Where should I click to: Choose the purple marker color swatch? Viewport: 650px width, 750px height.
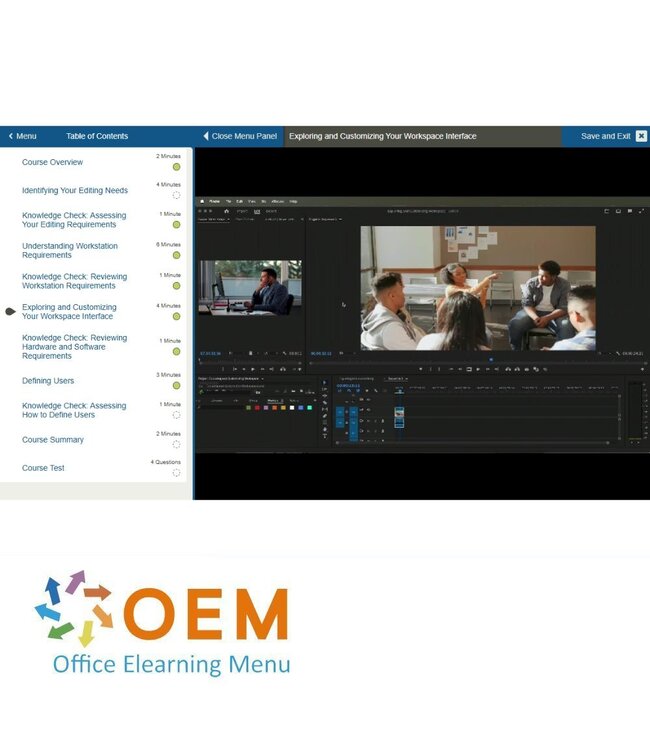[266, 408]
